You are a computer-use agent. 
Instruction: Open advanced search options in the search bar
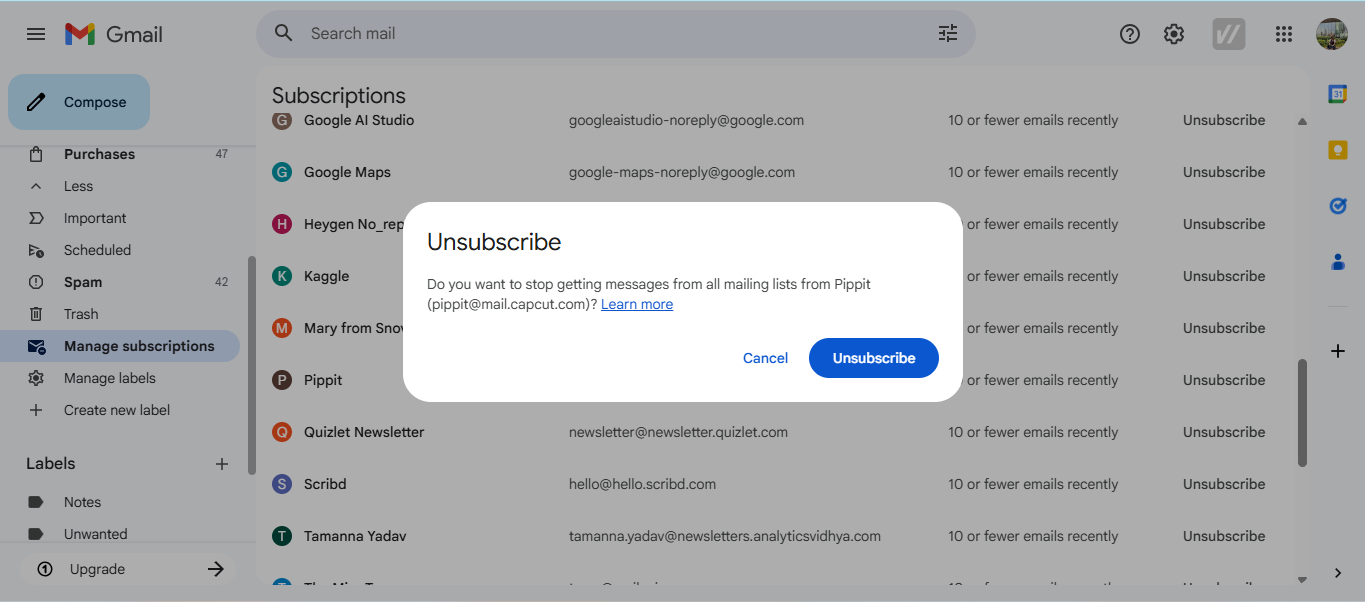[947, 33]
